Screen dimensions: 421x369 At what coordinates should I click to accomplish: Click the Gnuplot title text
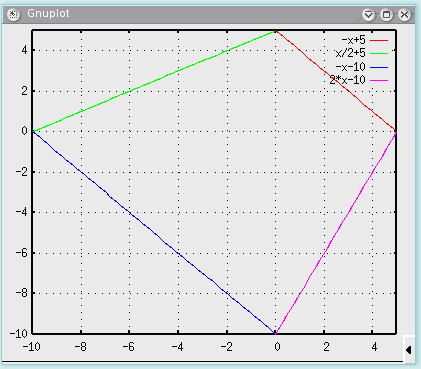[x=48, y=14]
